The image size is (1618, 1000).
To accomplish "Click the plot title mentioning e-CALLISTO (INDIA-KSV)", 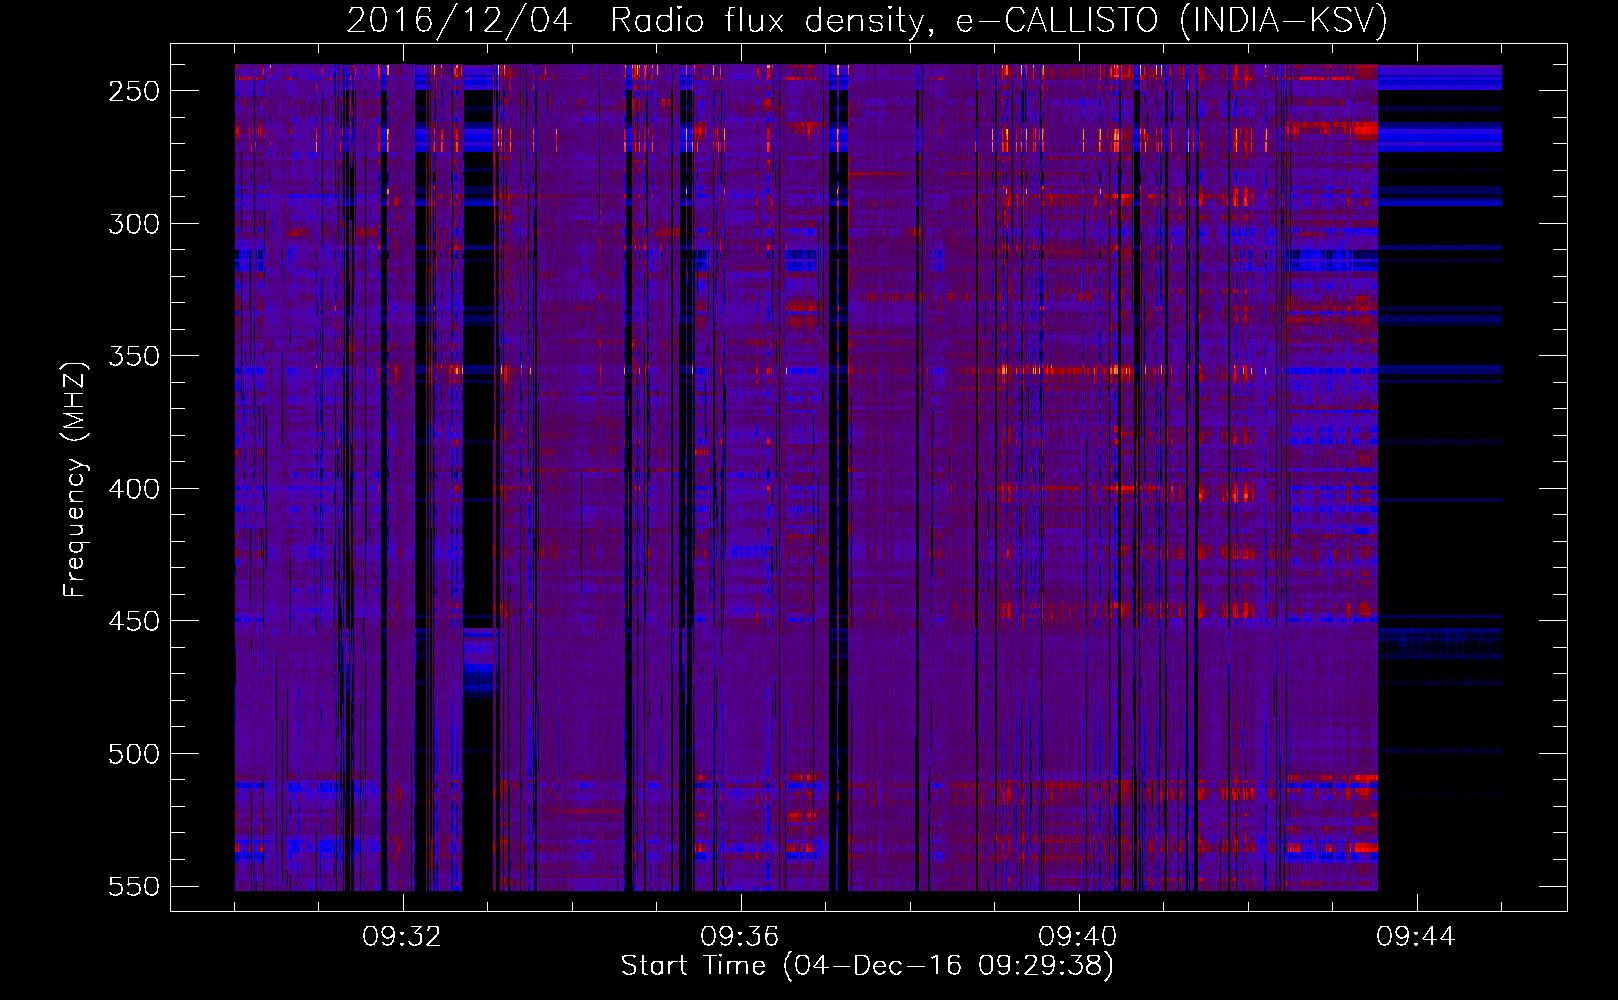I will [867, 21].
